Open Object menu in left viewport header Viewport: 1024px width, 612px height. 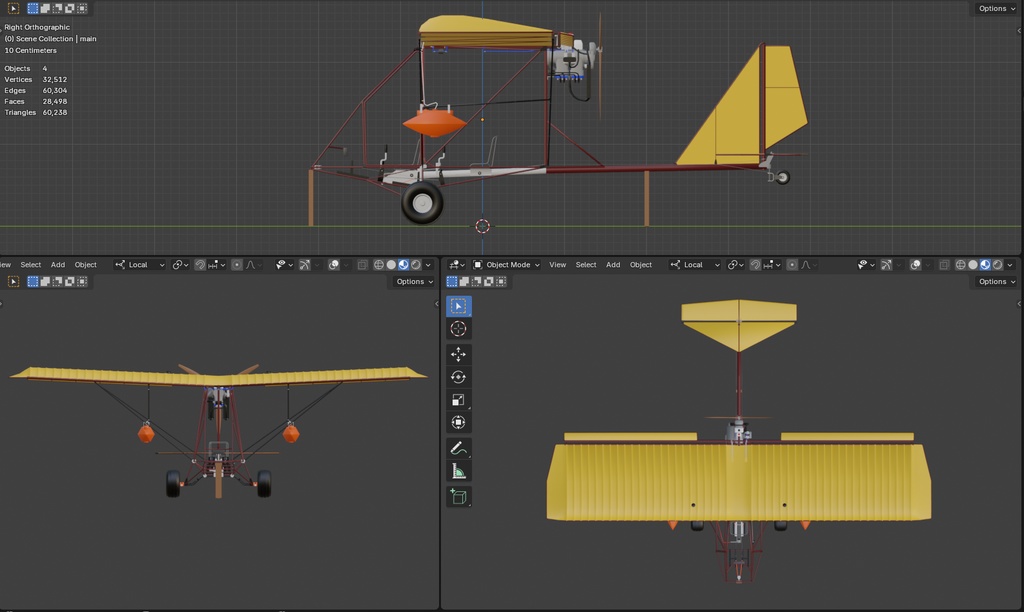pyautogui.click(x=86, y=265)
